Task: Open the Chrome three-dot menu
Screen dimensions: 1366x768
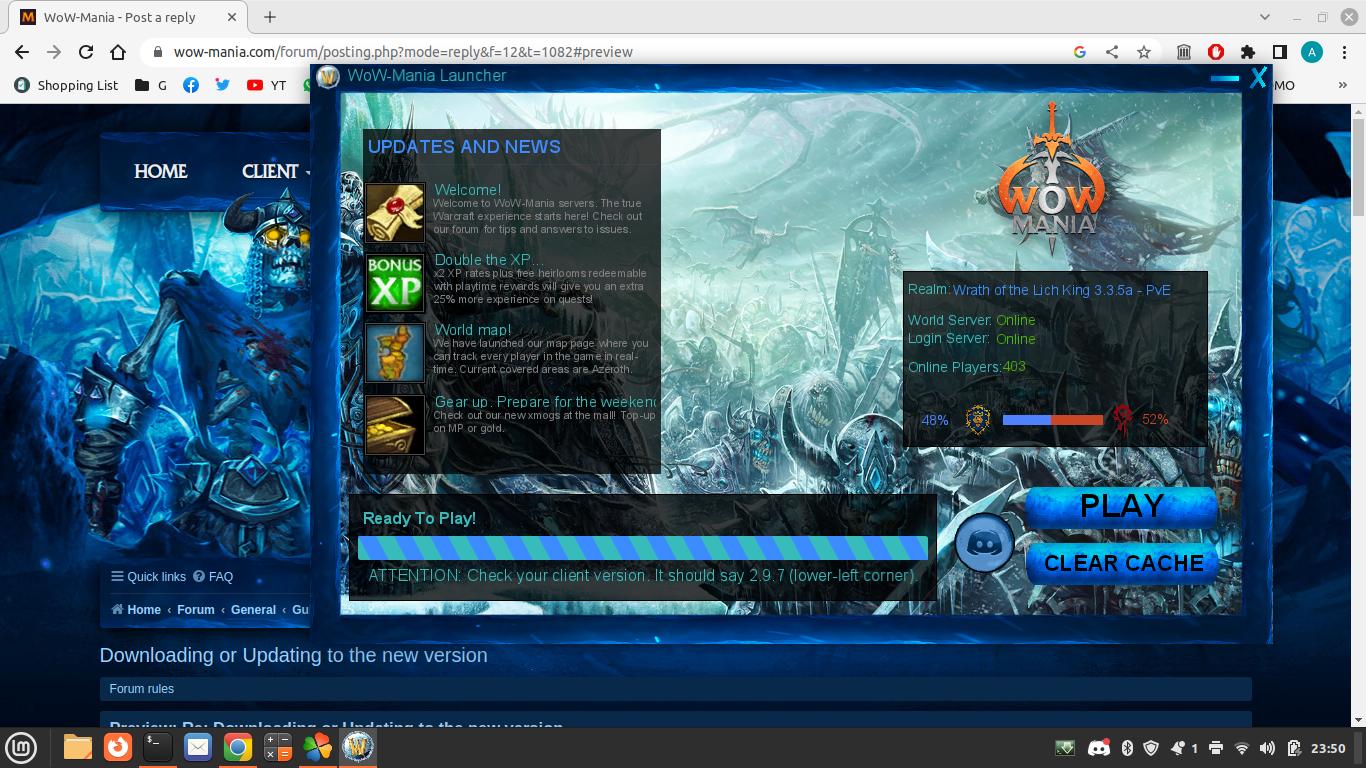Action: tap(1344, 52)
